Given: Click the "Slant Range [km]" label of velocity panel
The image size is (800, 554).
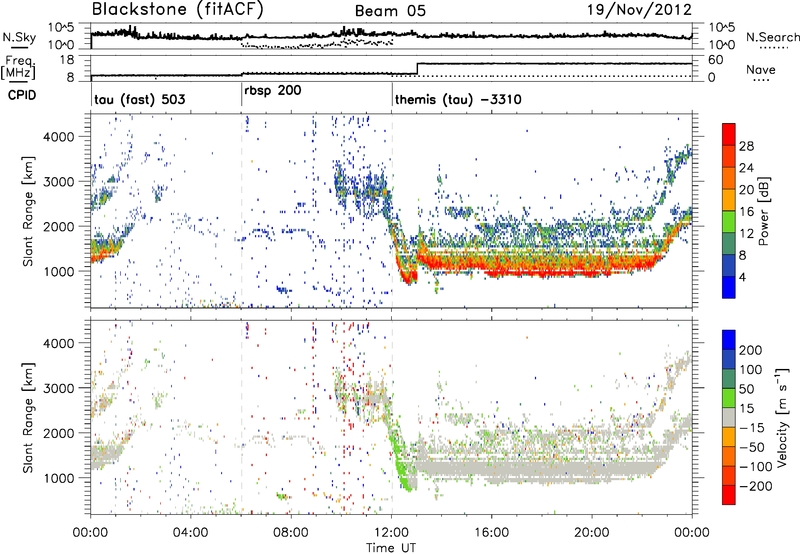Looking at the screenshot, I should [x=28, y=418].
